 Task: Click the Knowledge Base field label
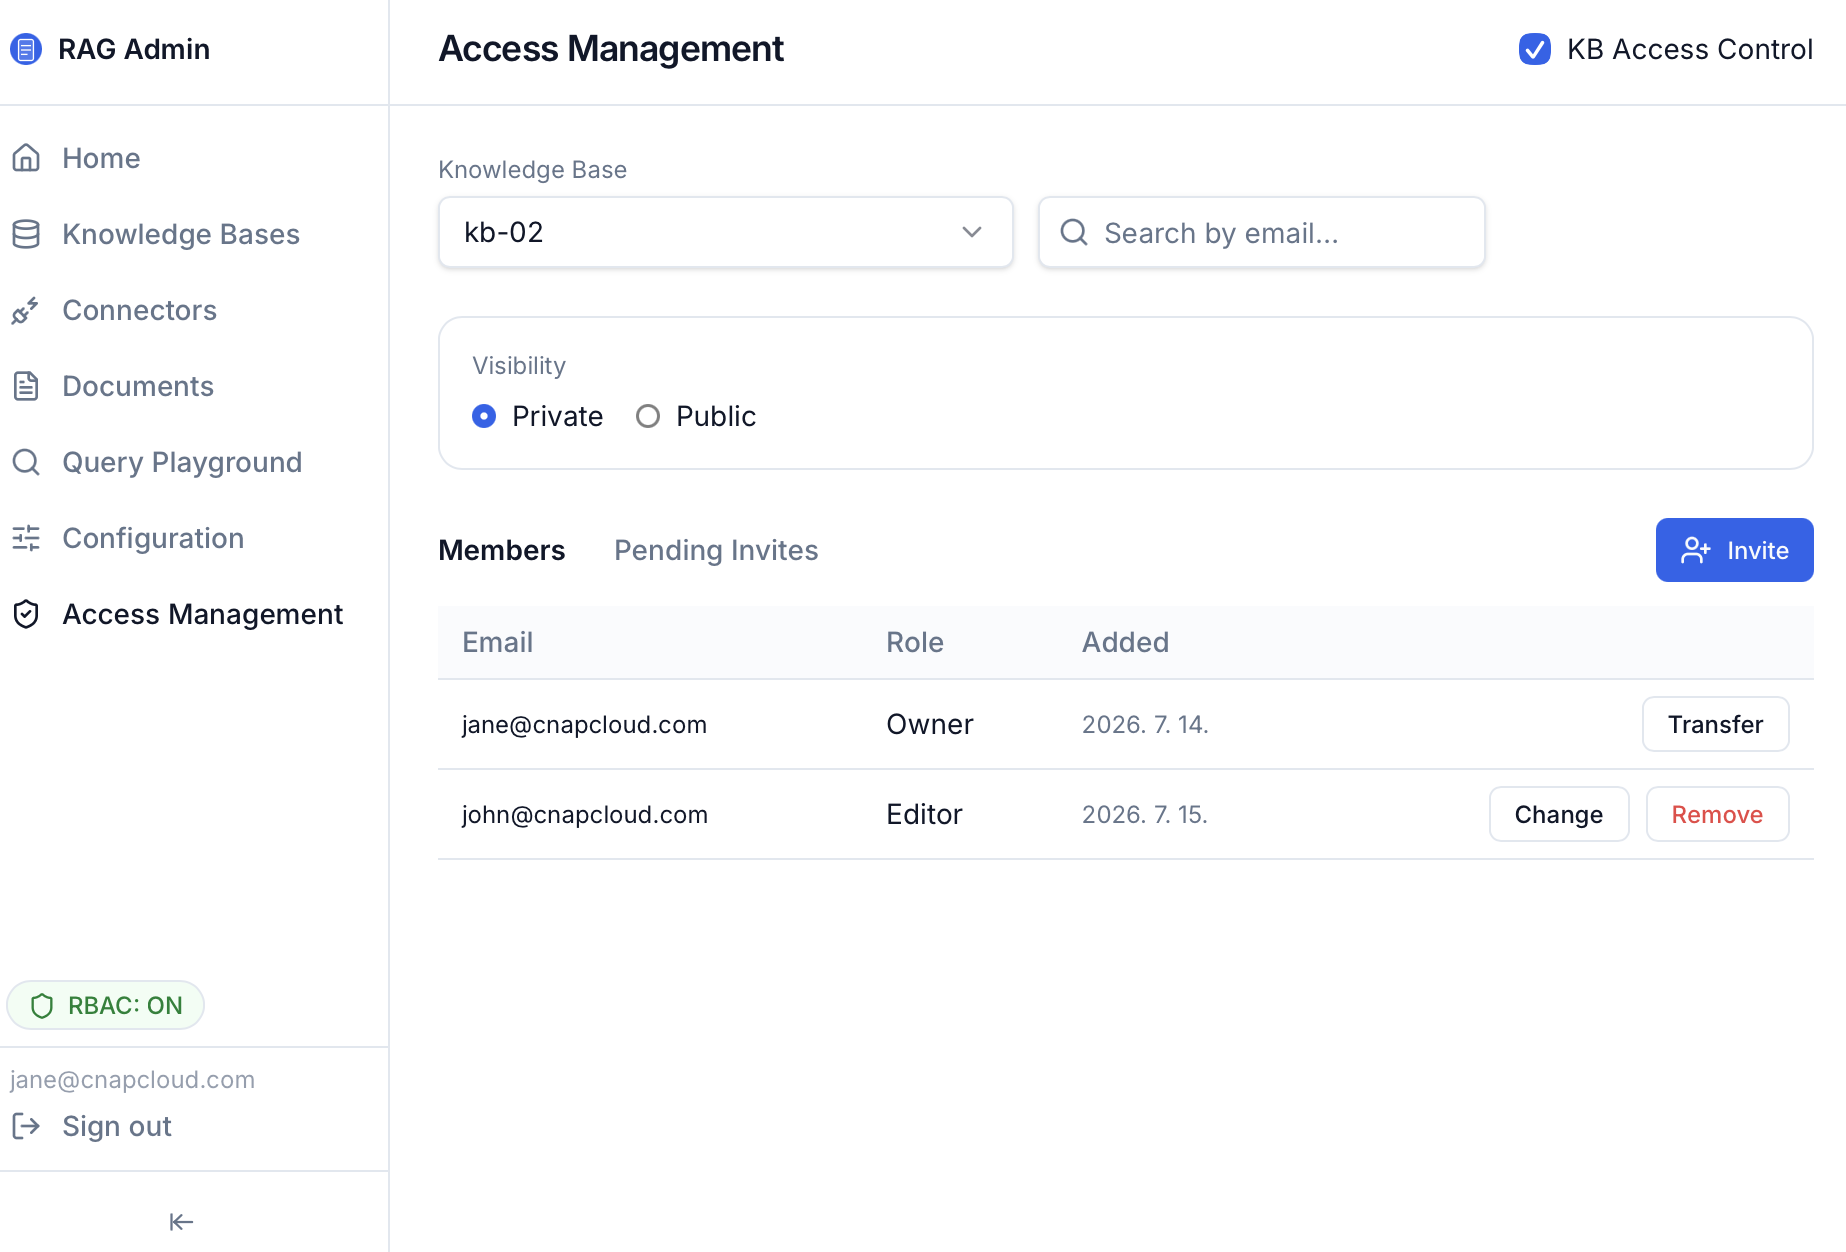click(x=532, y=170)
